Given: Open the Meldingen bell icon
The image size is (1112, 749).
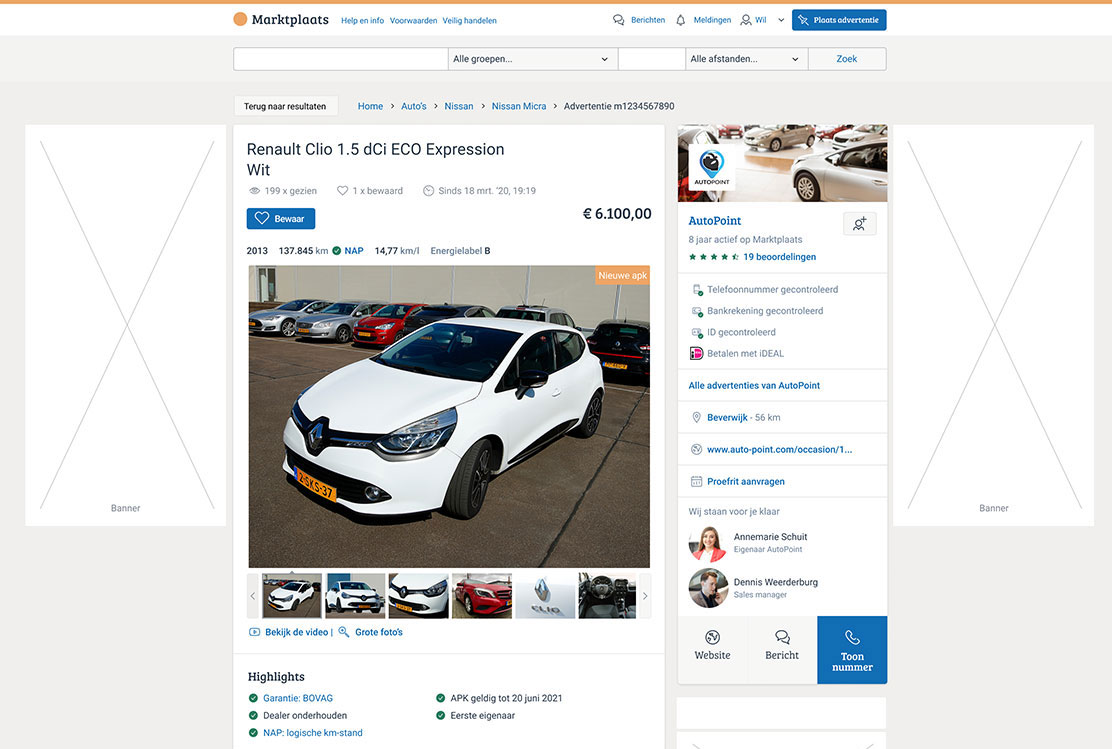Looking at the screenshot, I should coord(681,20).
